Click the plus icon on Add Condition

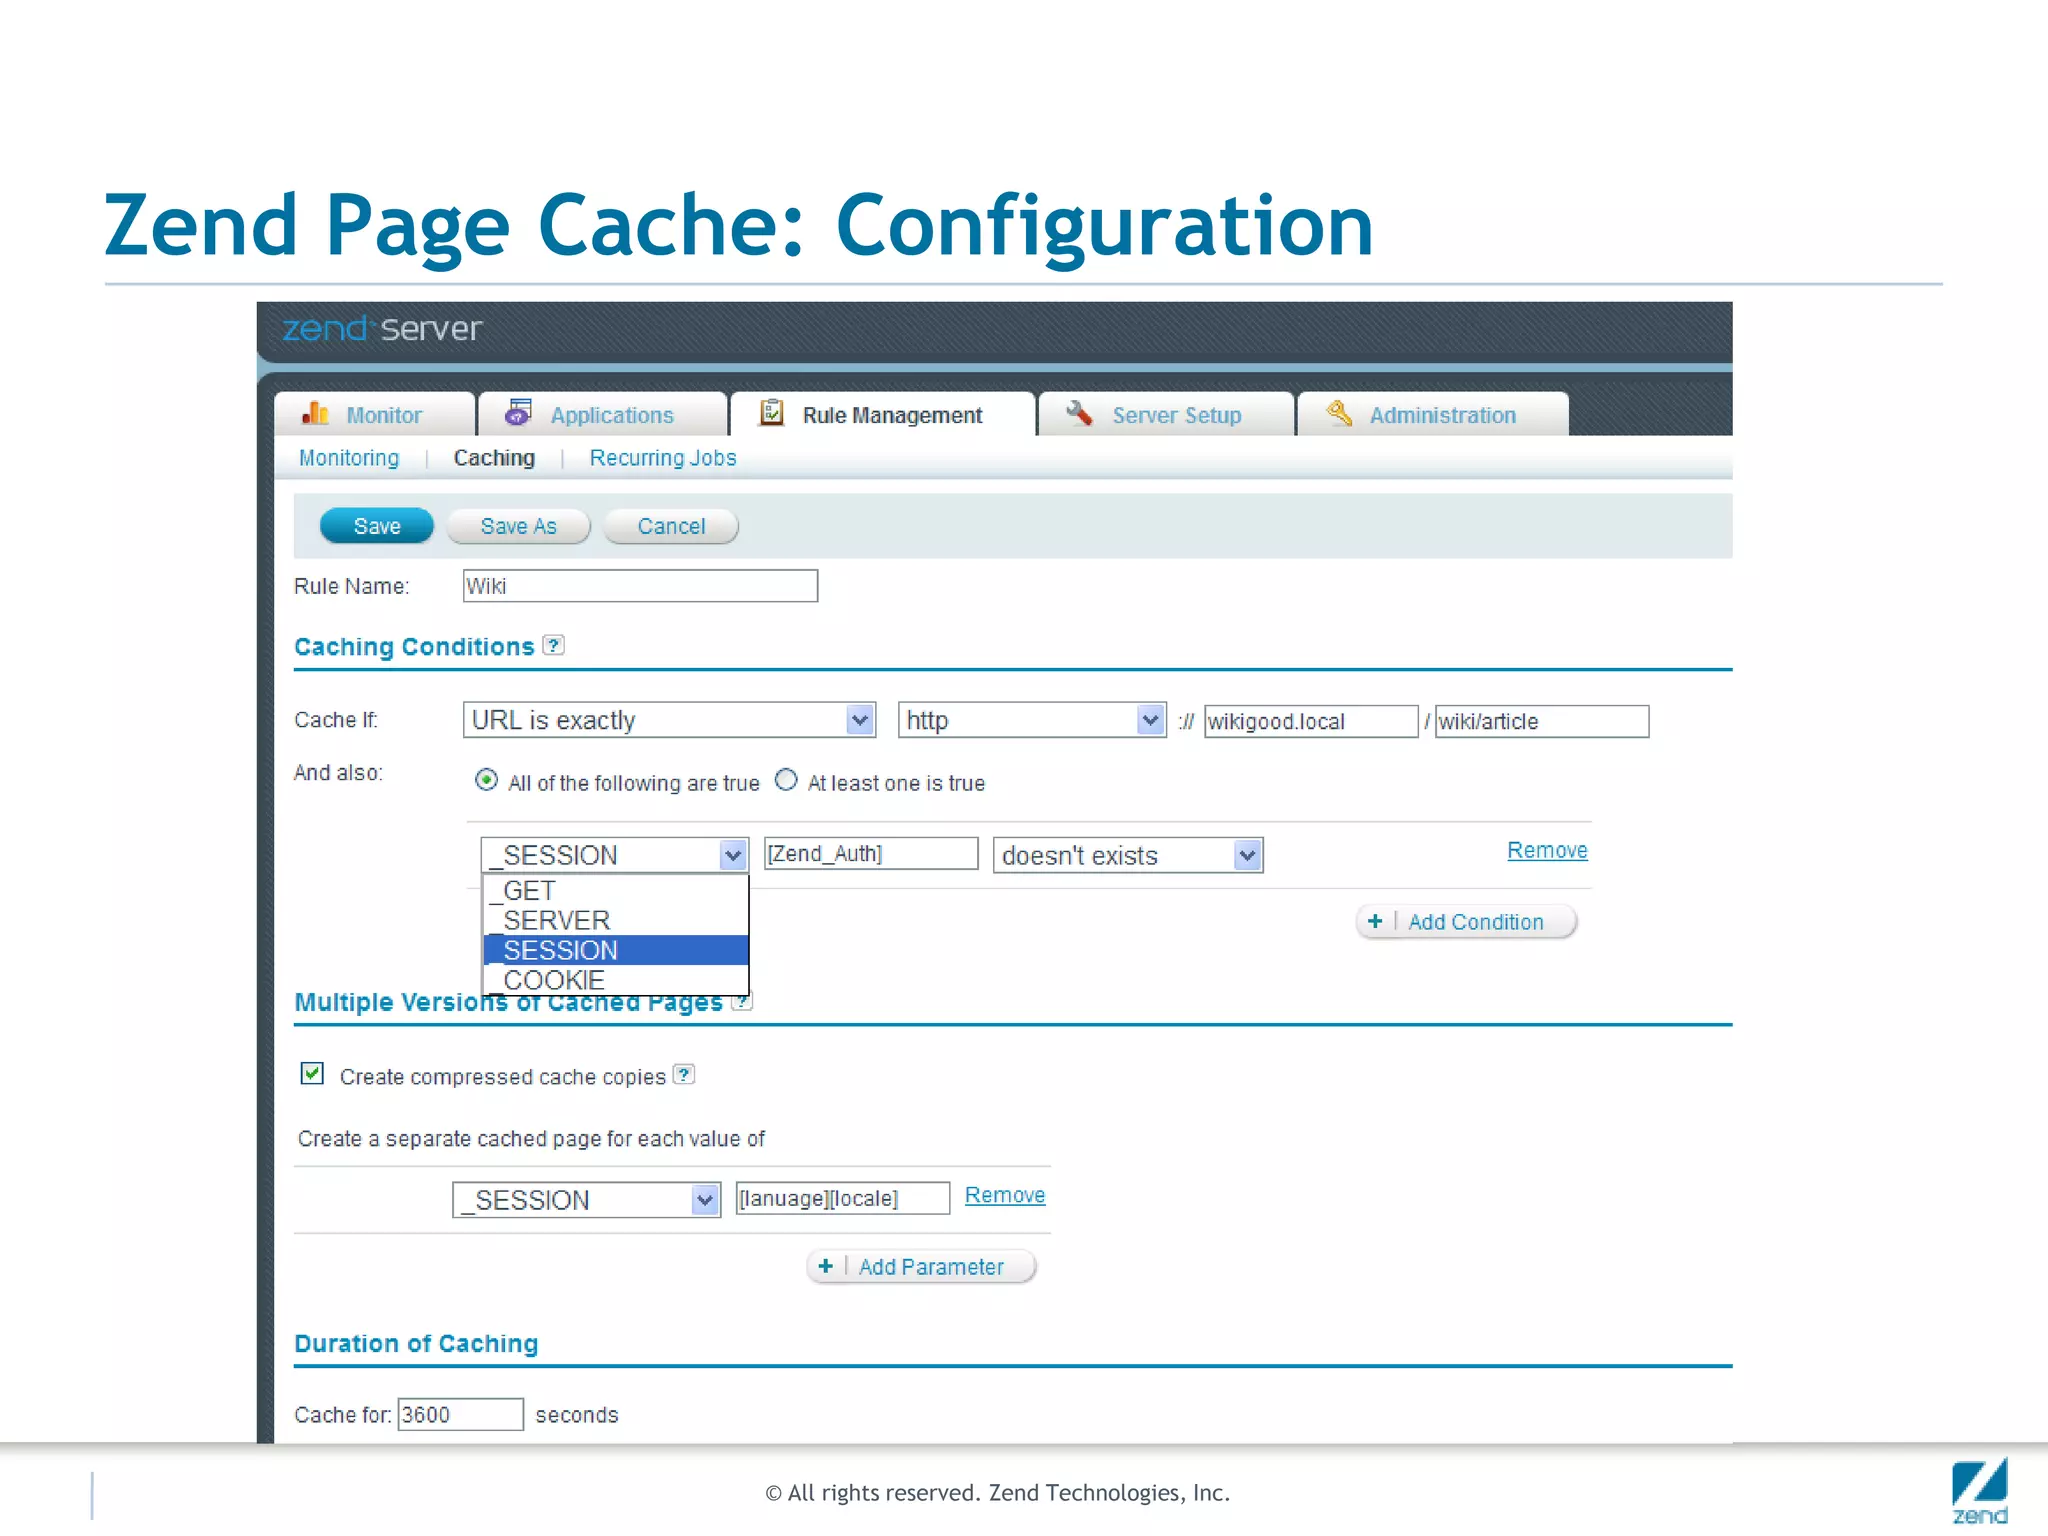point(1375,921)
